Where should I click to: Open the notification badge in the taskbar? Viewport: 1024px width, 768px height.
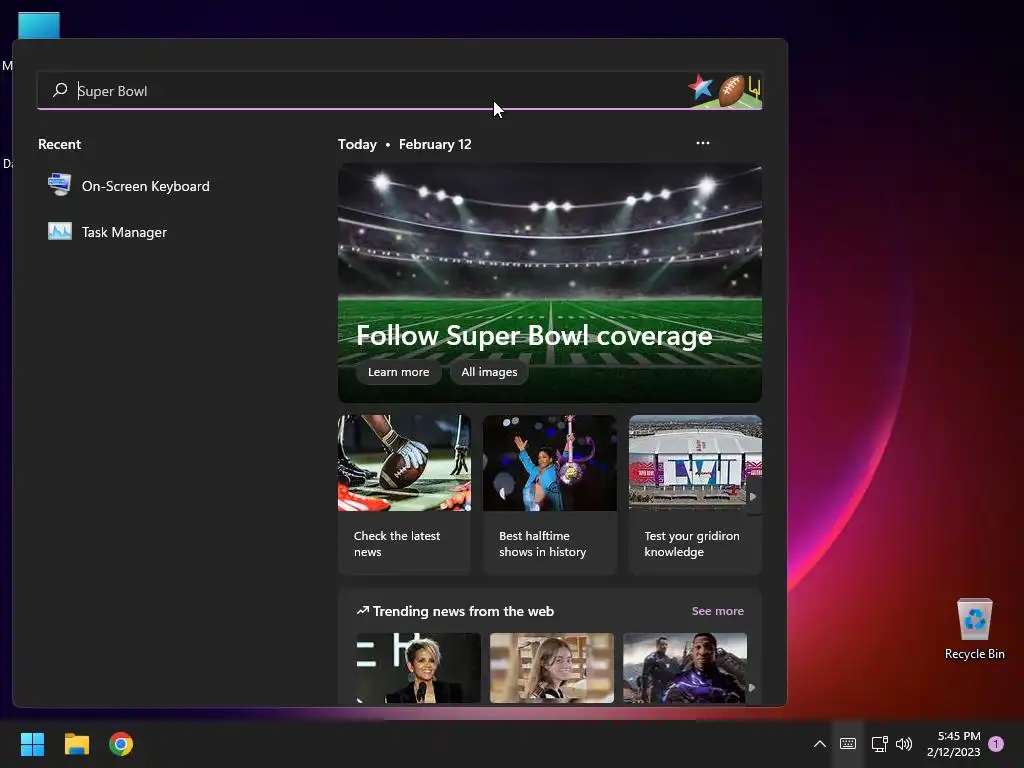coord(996,744)
